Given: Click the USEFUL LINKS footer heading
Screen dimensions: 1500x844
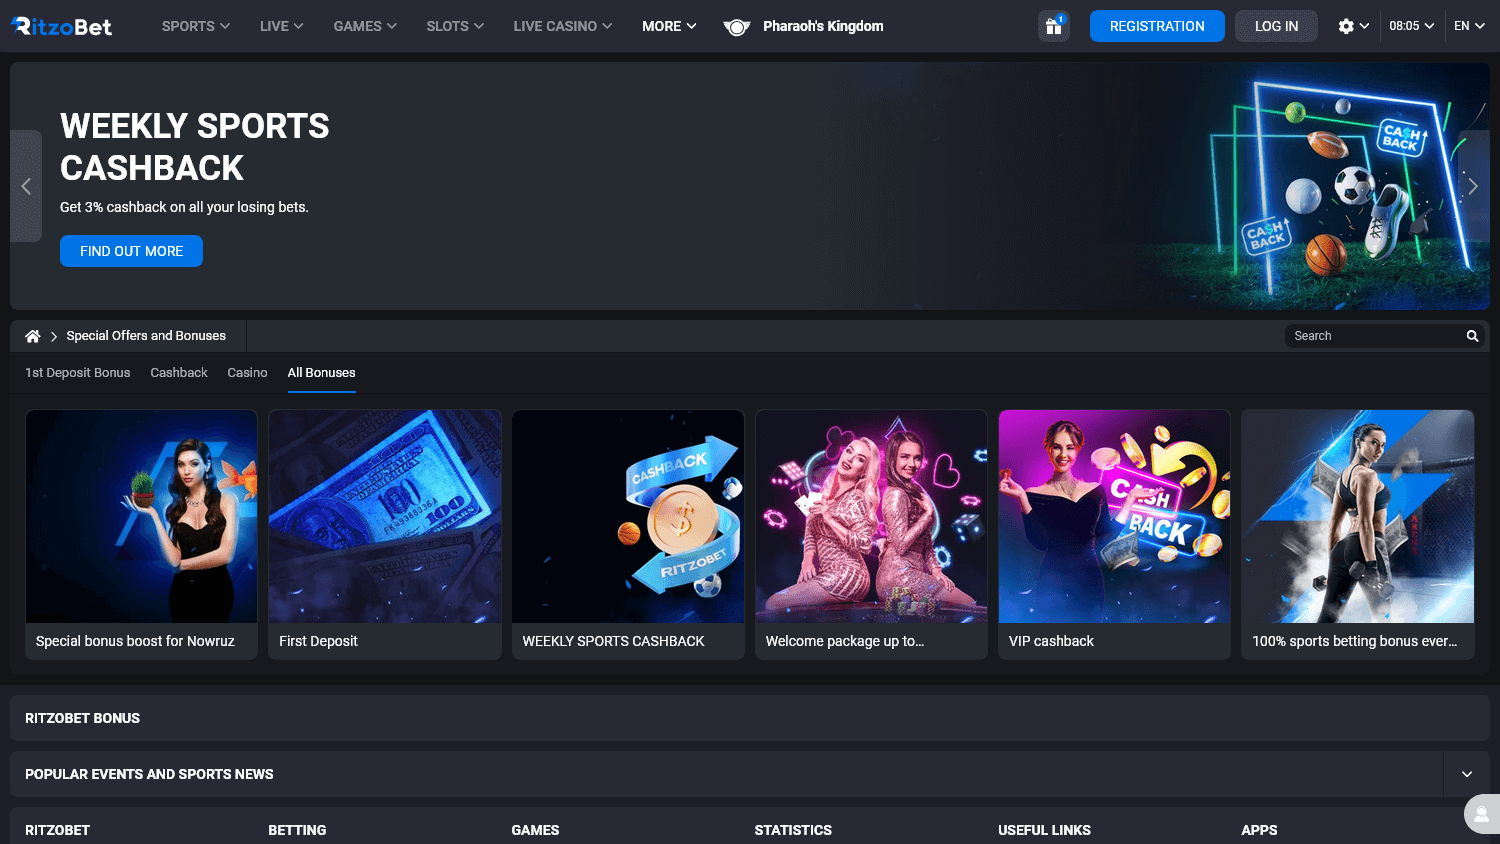Looking at the screenshot, I should (1044, 830).
